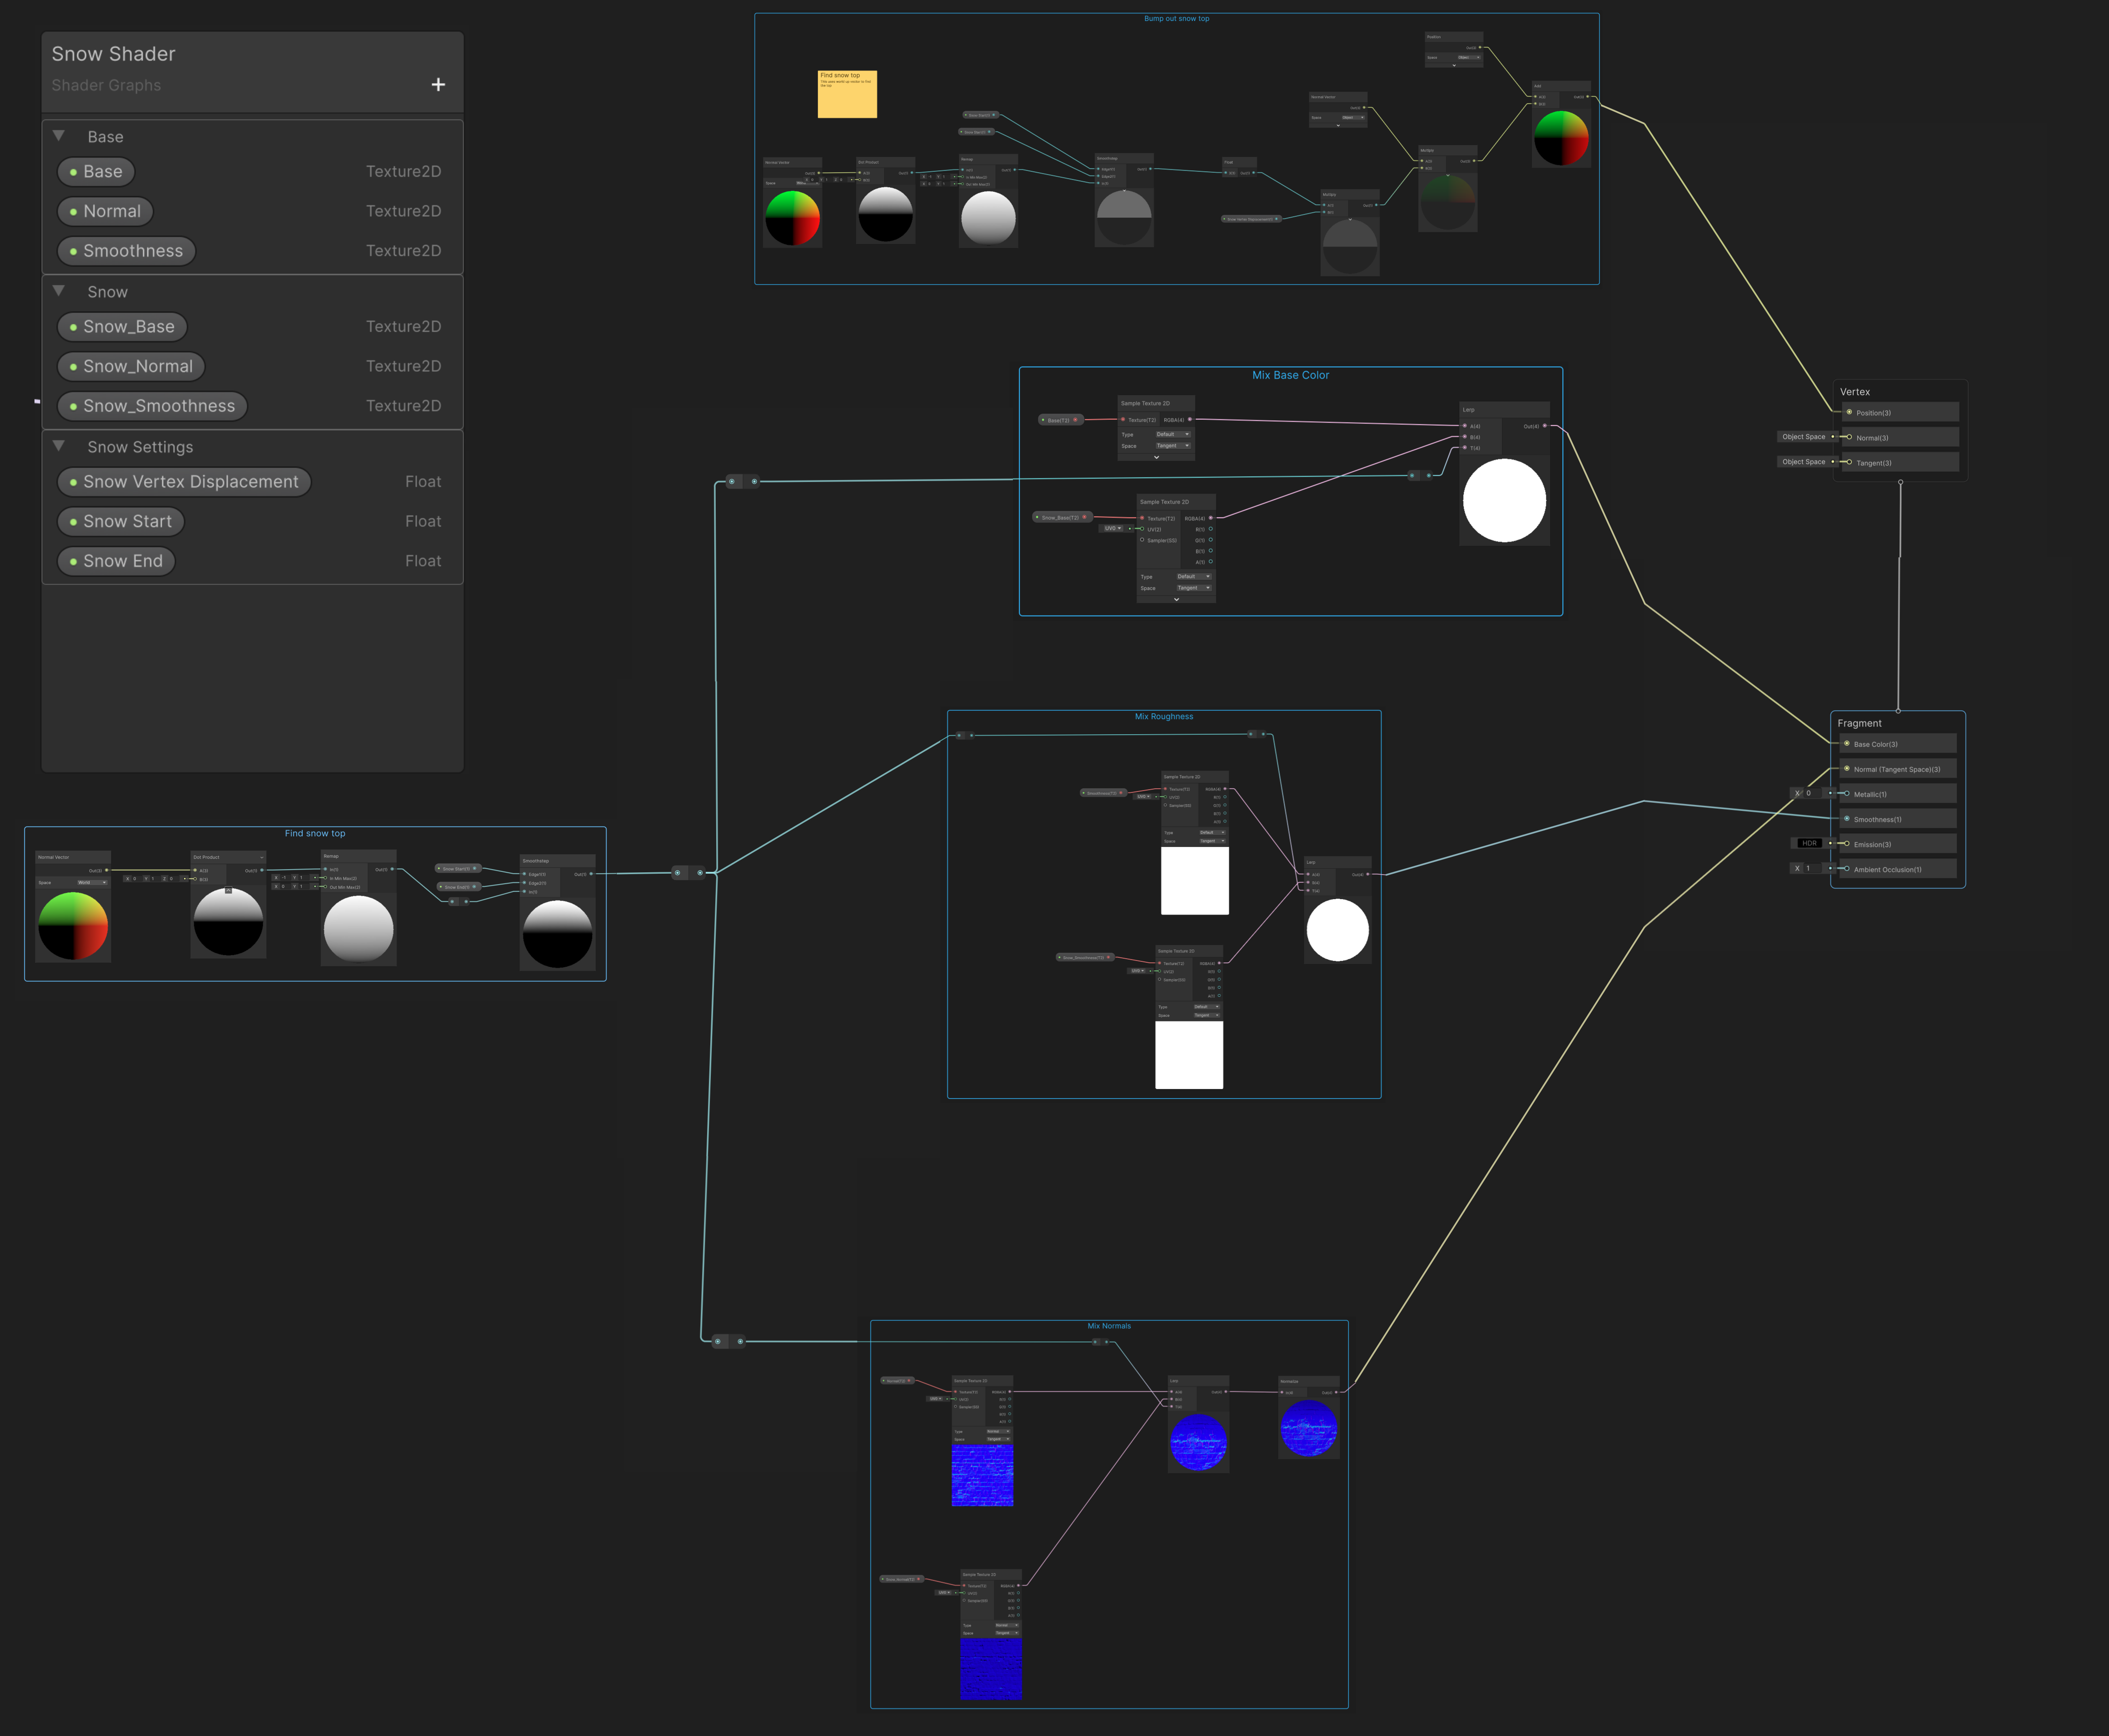Open the Type Default dropdown on Base Sample Texture
2109x1736 pixels.
coord(1173,434)
